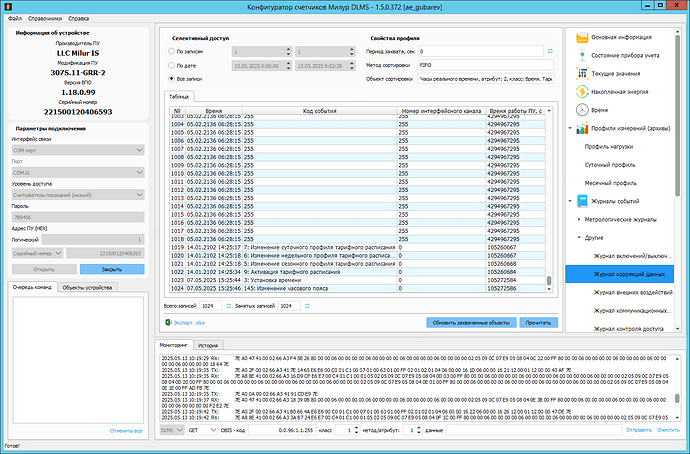Open the Интерфейс связи dropdown

click(78, 150)
